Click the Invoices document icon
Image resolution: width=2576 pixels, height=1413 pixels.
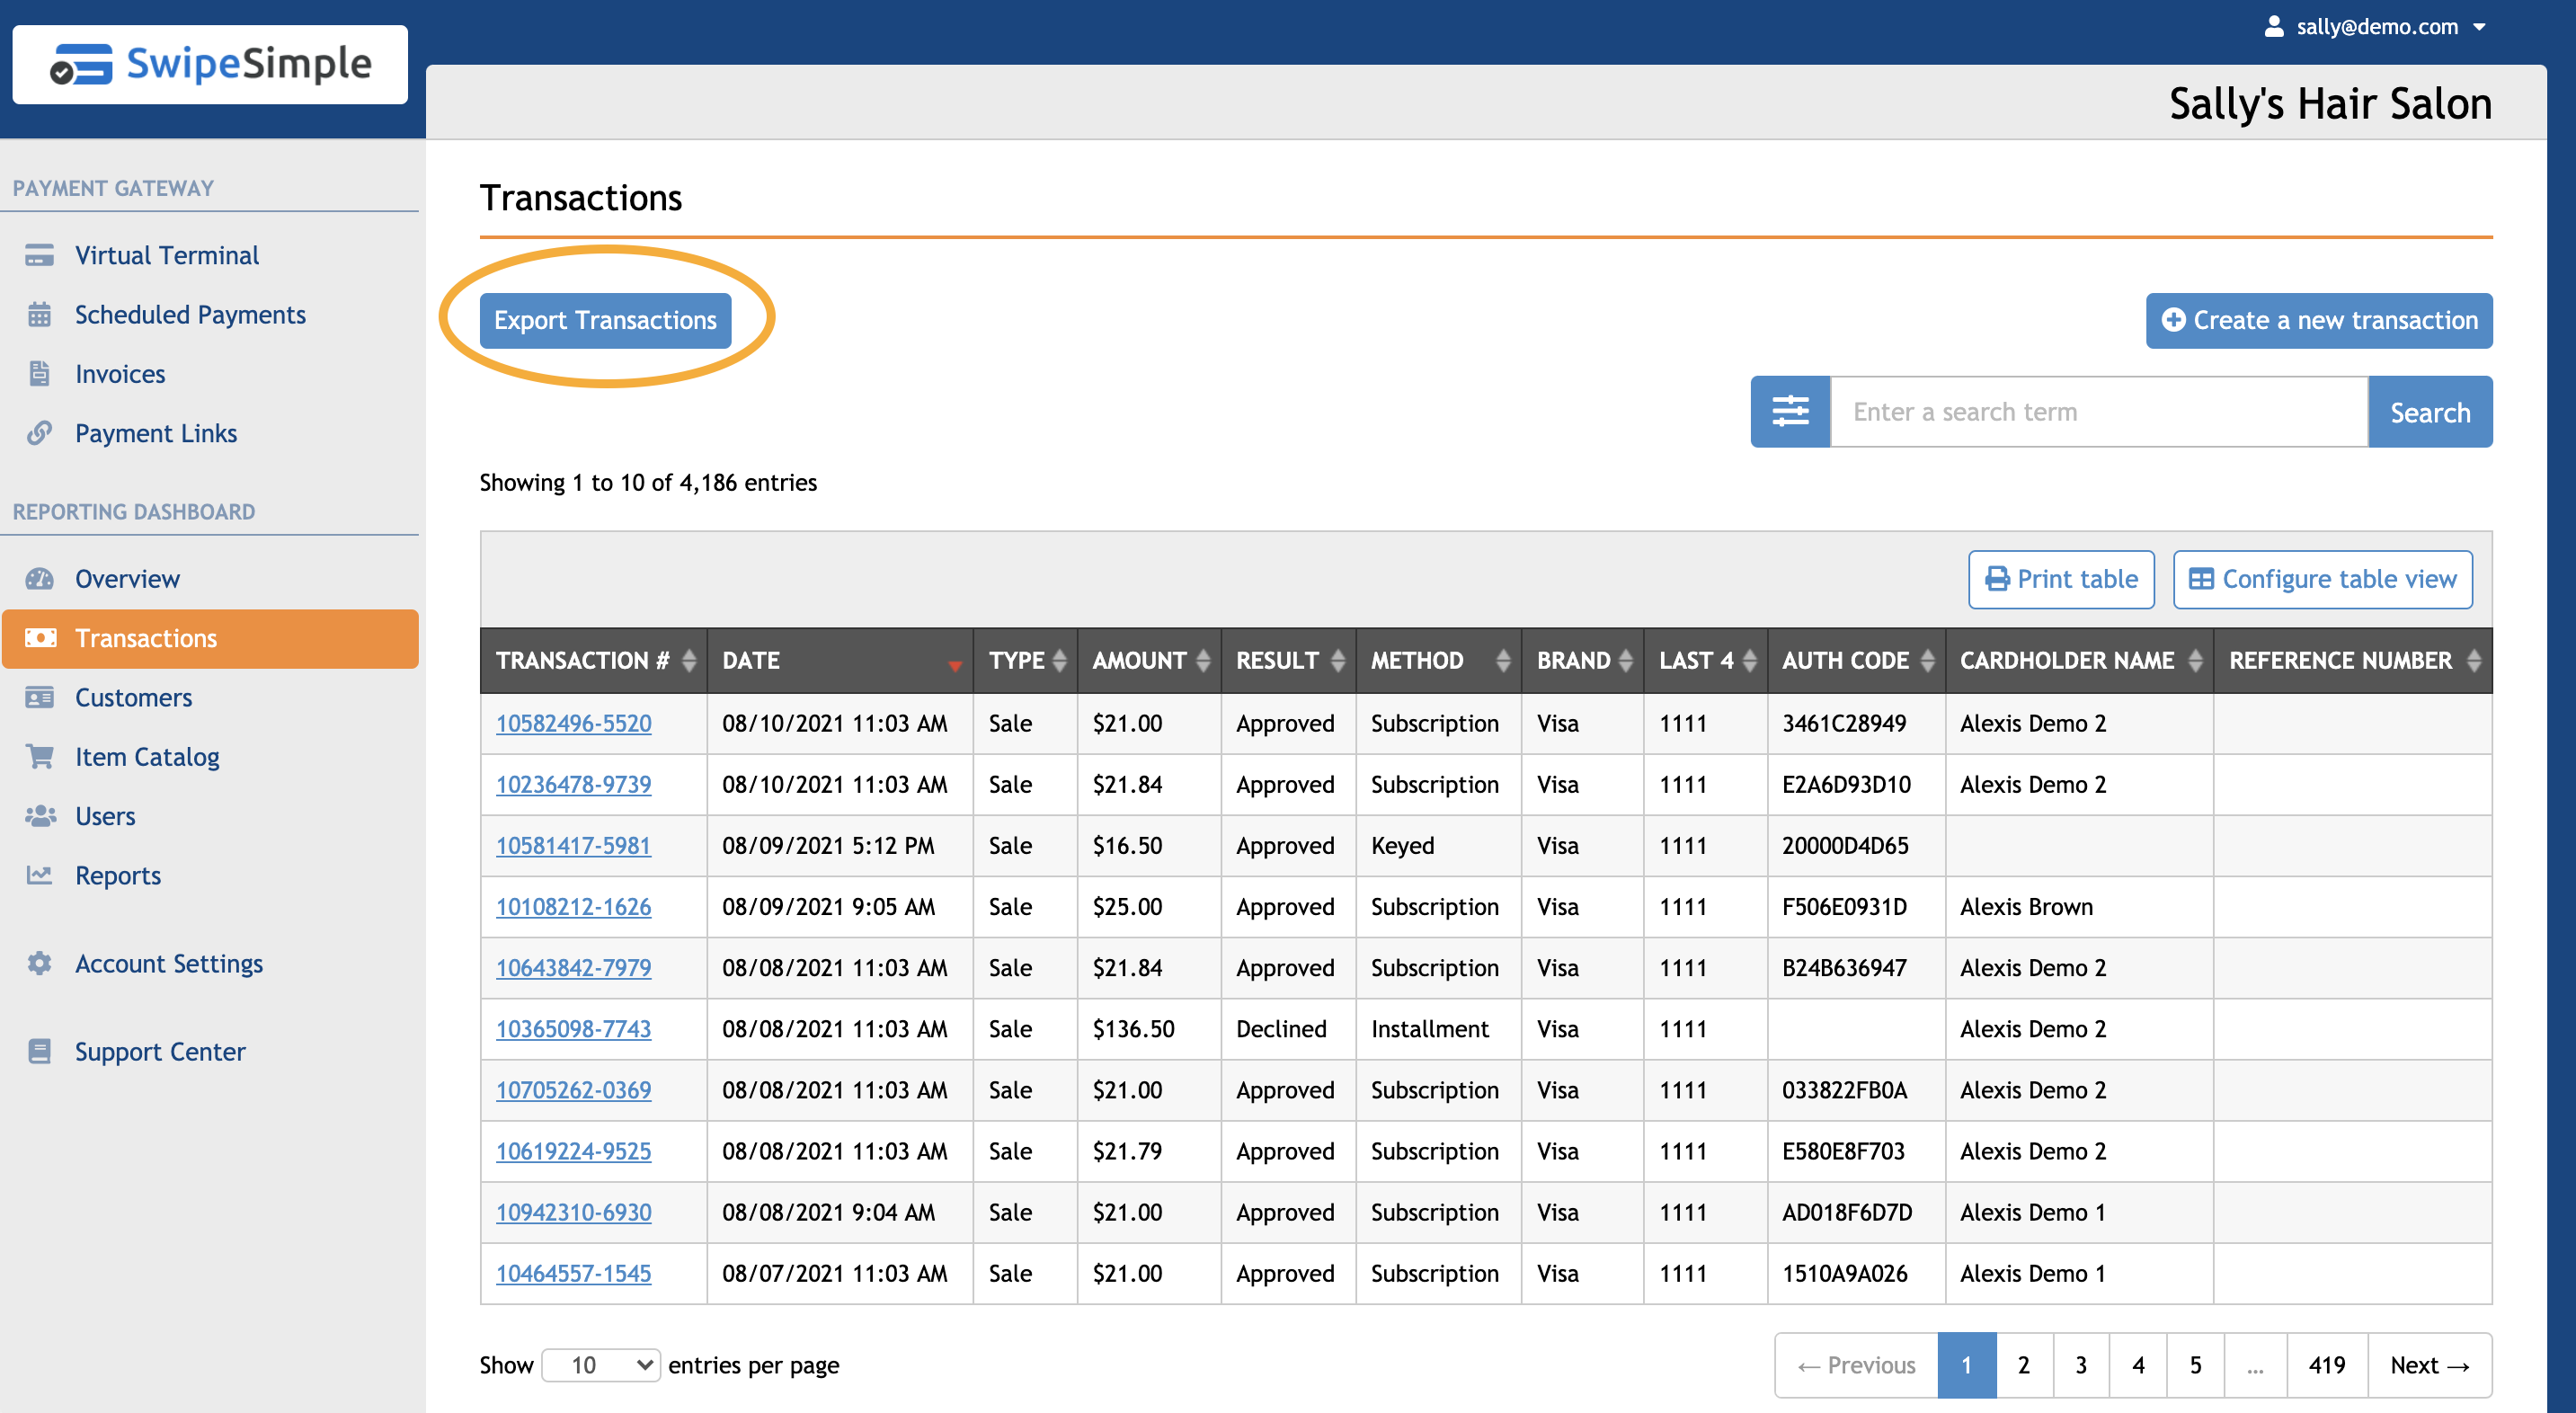(40, 374)
